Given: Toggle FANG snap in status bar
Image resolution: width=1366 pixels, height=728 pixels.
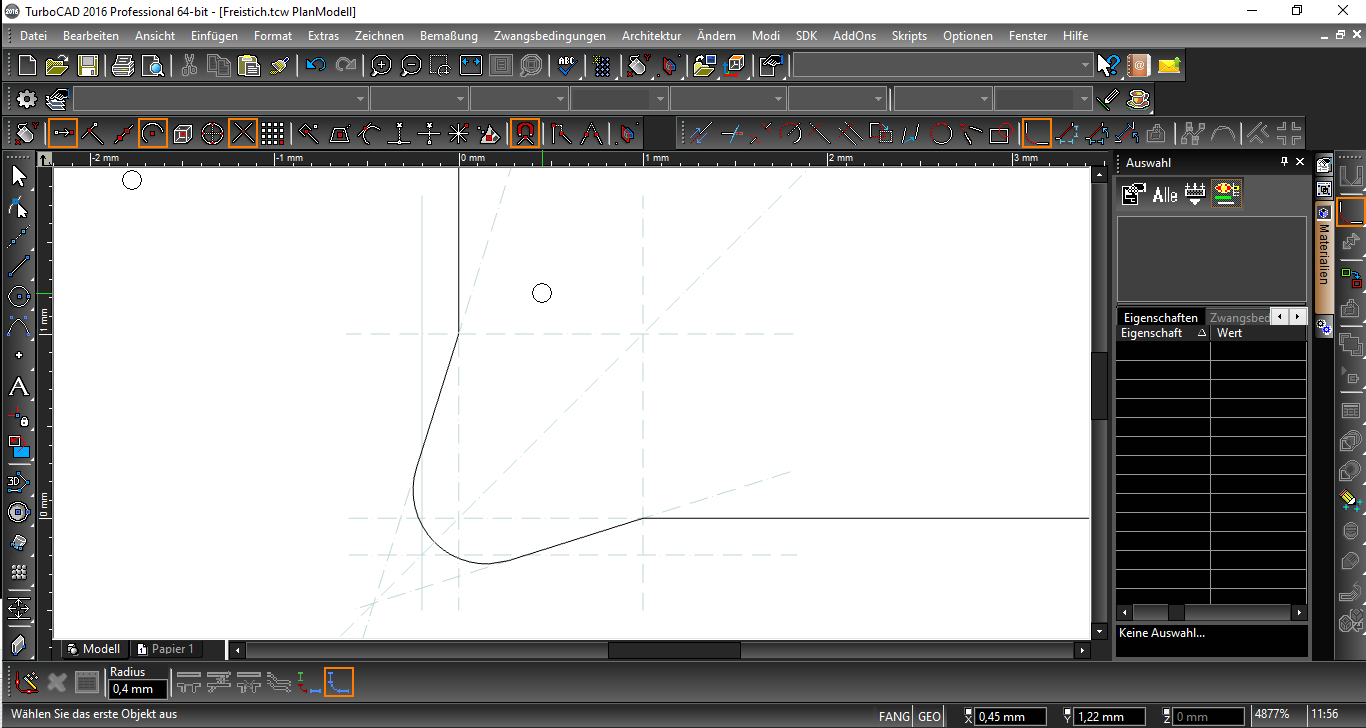Looking at the screenshot, I should pyautogui.click(x=894, y=716).
